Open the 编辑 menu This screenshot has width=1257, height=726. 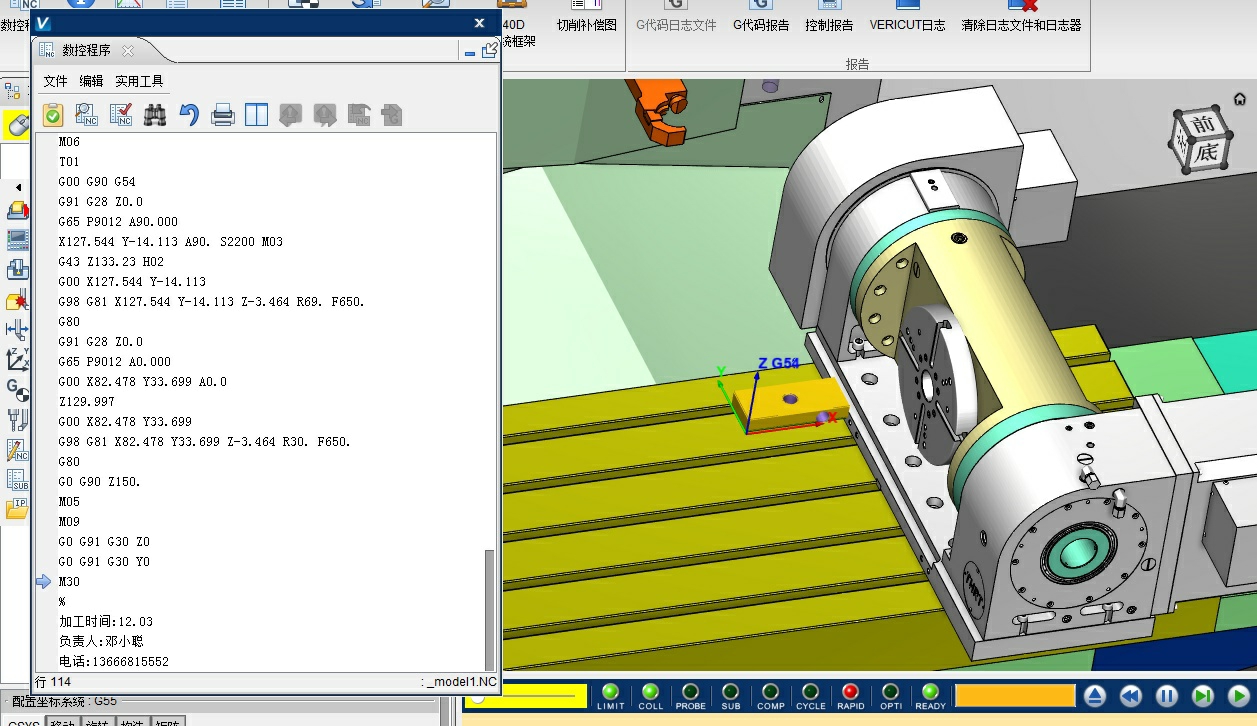91,81
